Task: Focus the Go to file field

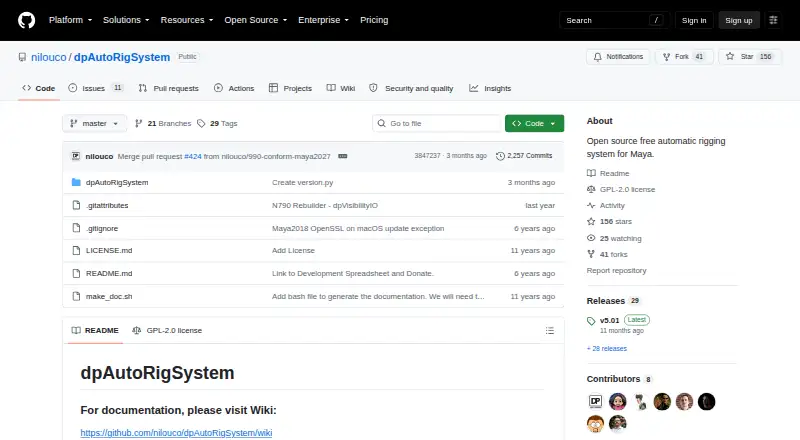Action: (x=437, y=124)
